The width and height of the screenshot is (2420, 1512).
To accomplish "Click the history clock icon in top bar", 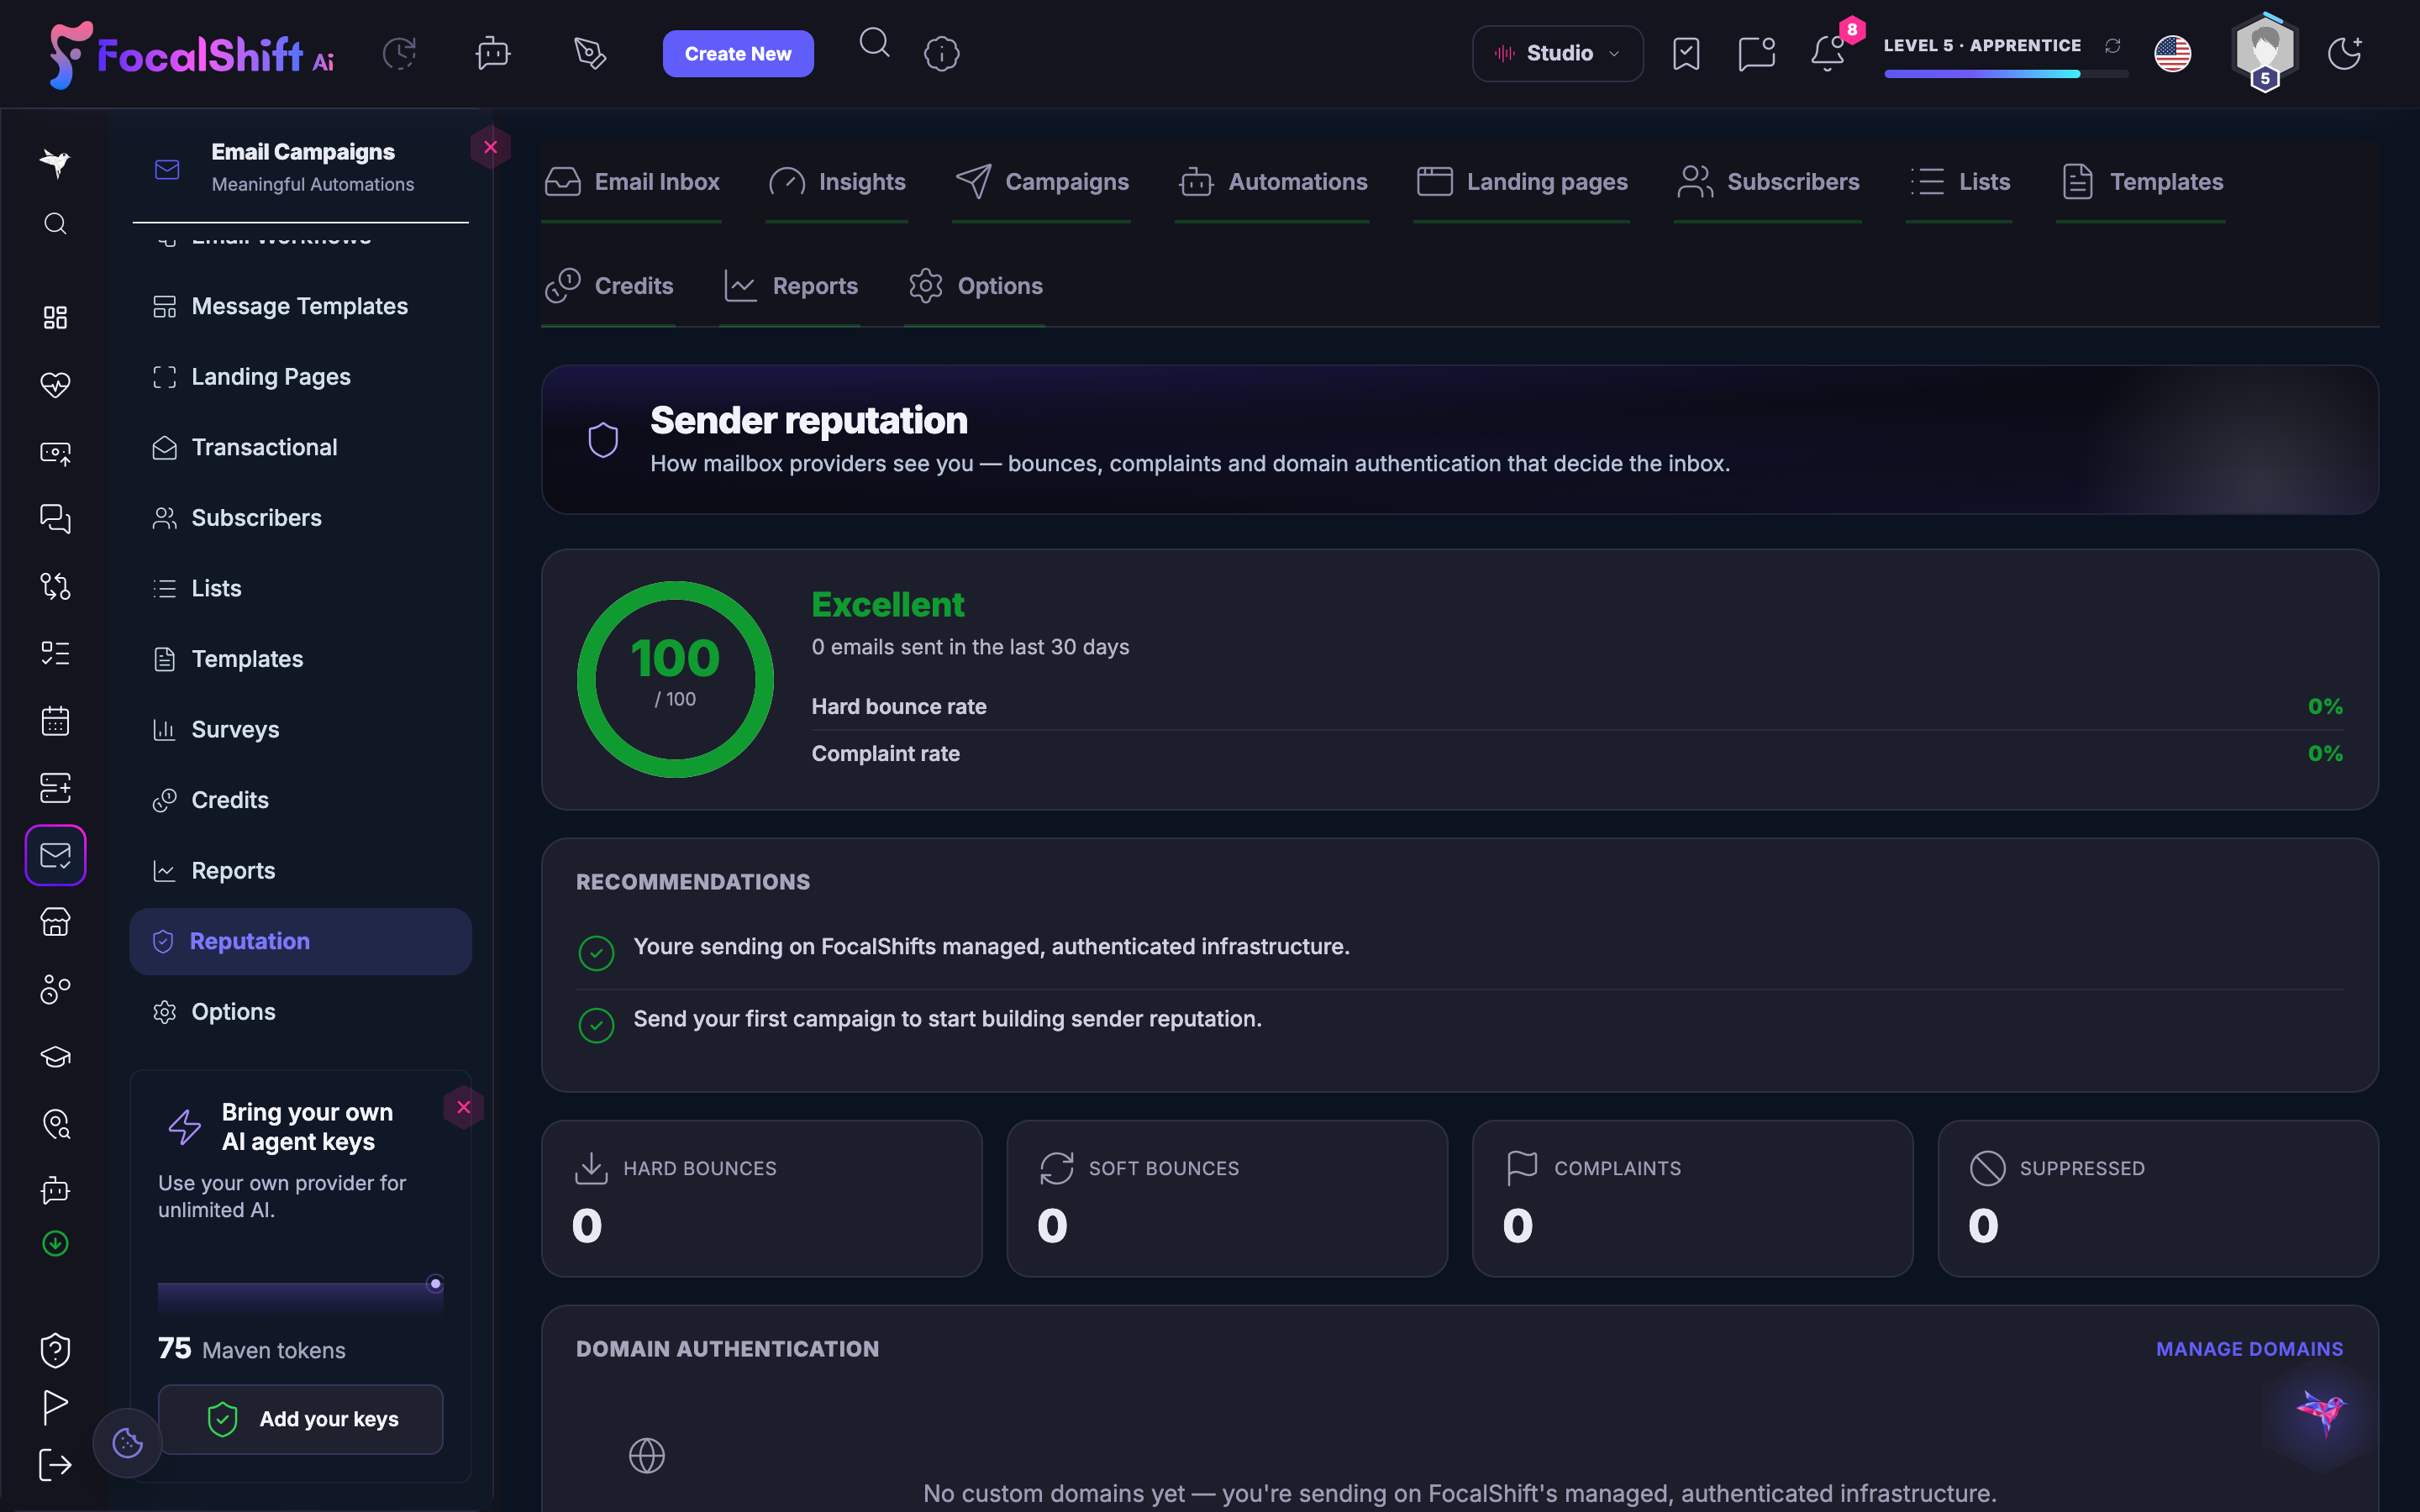I will [x=399, y=53].
